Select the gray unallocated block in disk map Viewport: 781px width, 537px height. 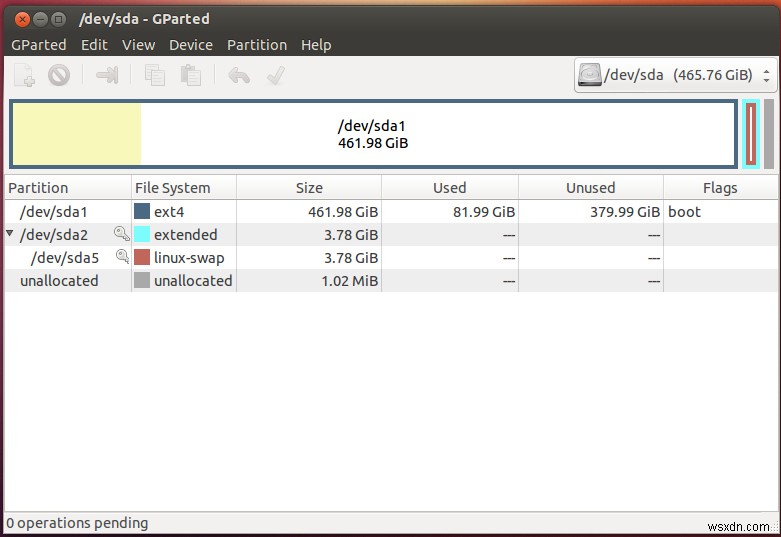point(769,134)
